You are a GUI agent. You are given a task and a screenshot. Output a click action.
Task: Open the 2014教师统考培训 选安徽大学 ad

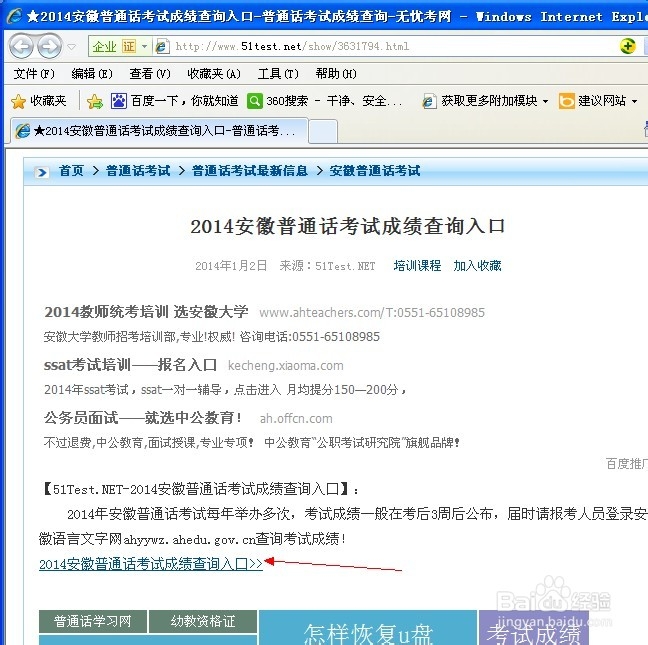point(146,312)
